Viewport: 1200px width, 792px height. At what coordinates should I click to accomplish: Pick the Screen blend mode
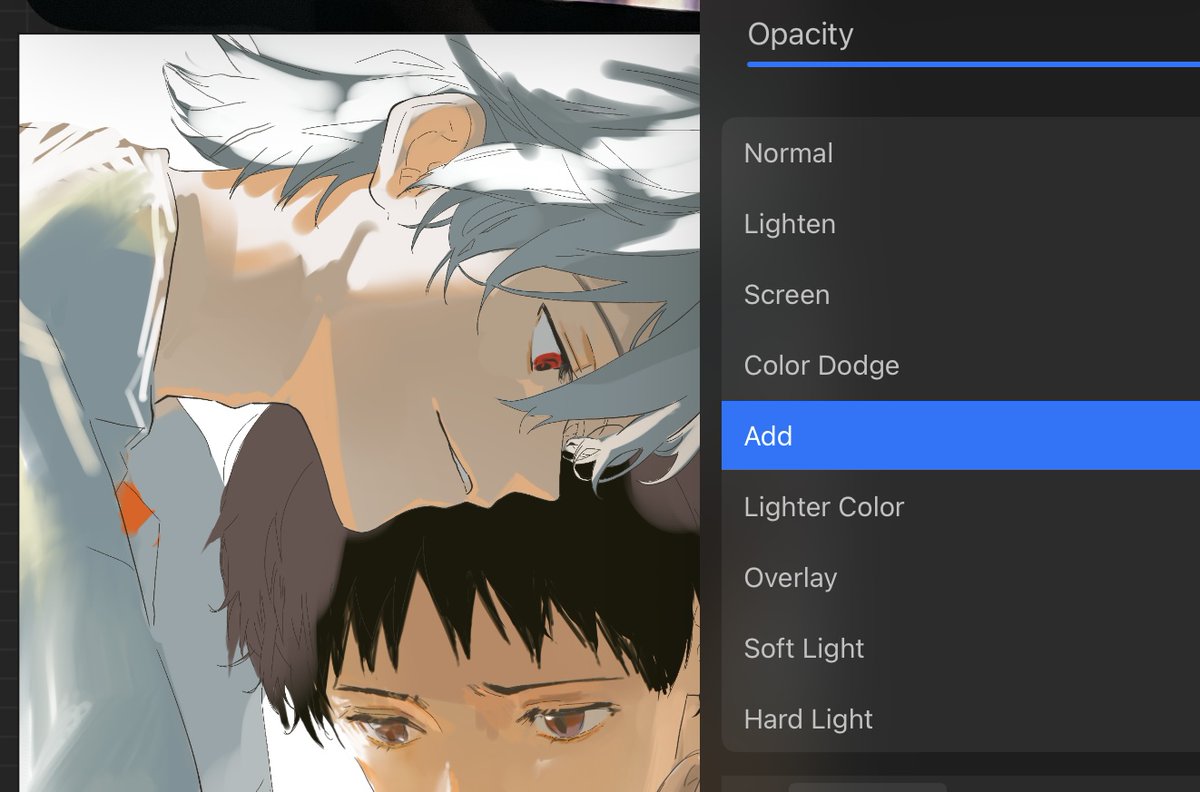pyautogui.click(x=961, y=295)
